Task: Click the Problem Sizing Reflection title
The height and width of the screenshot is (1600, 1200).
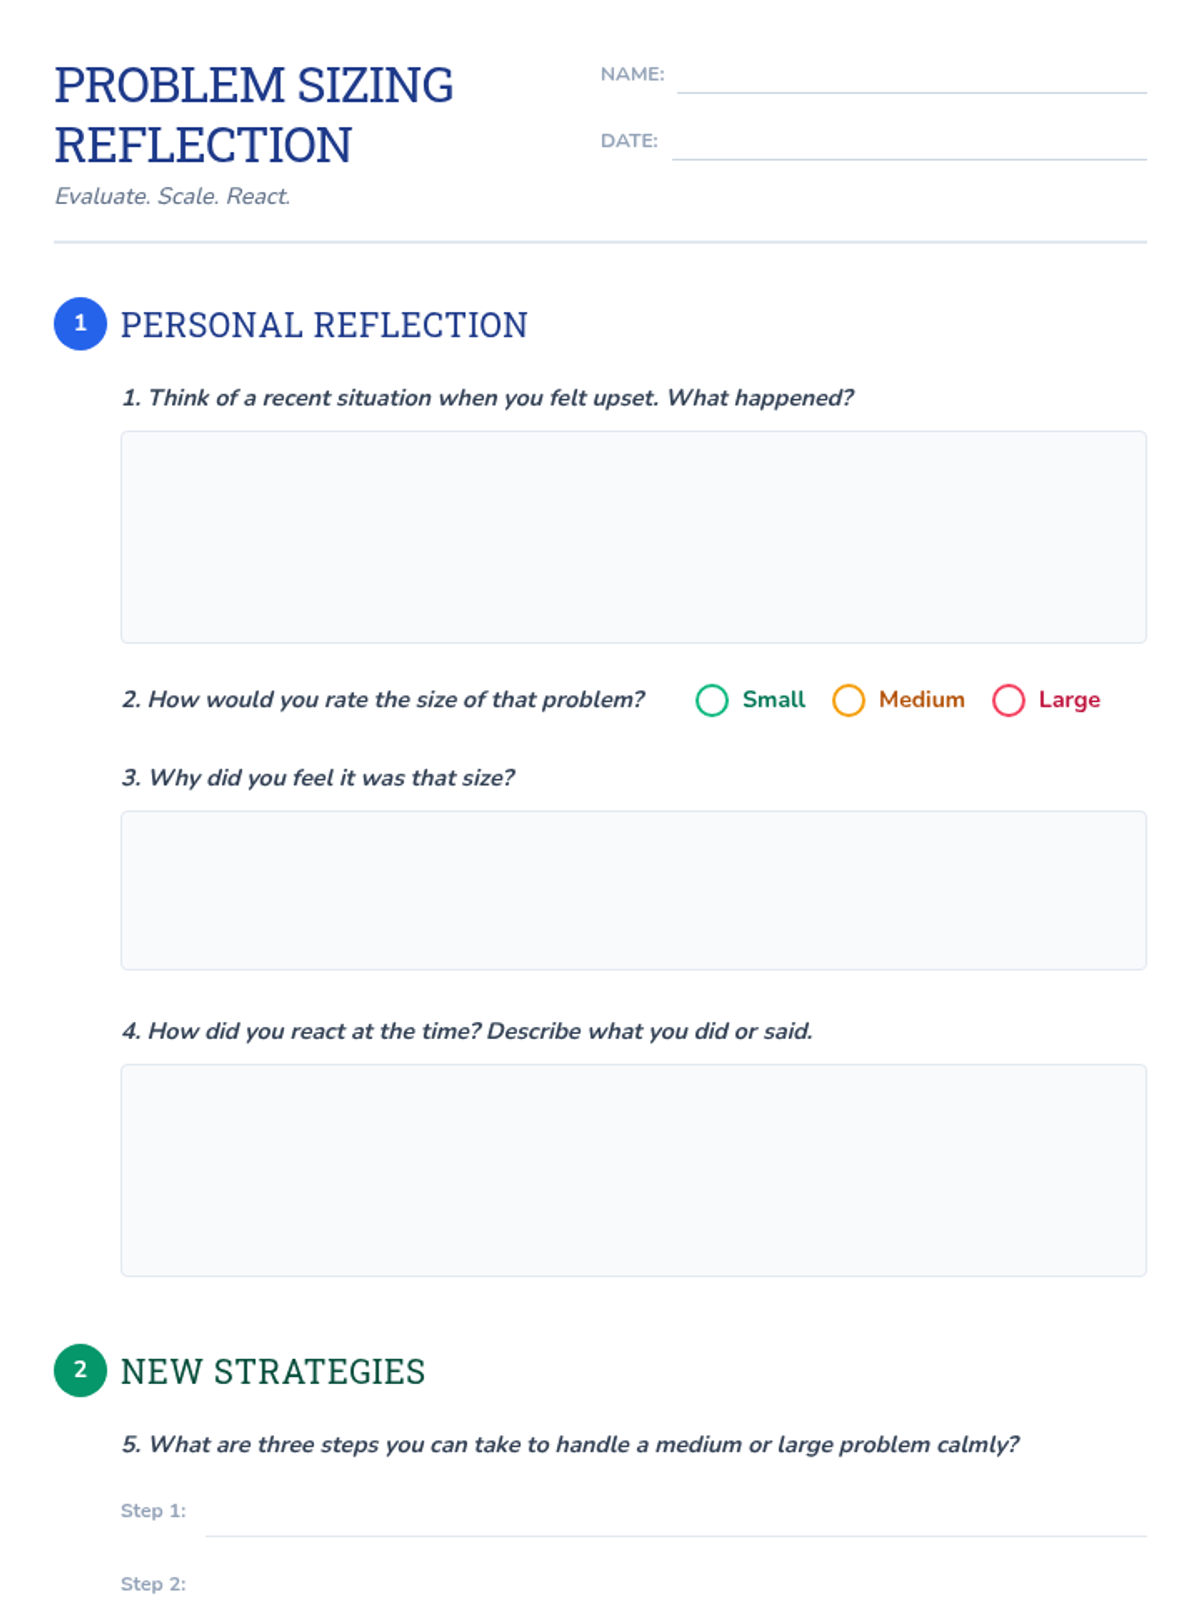Action: [254, 115]
